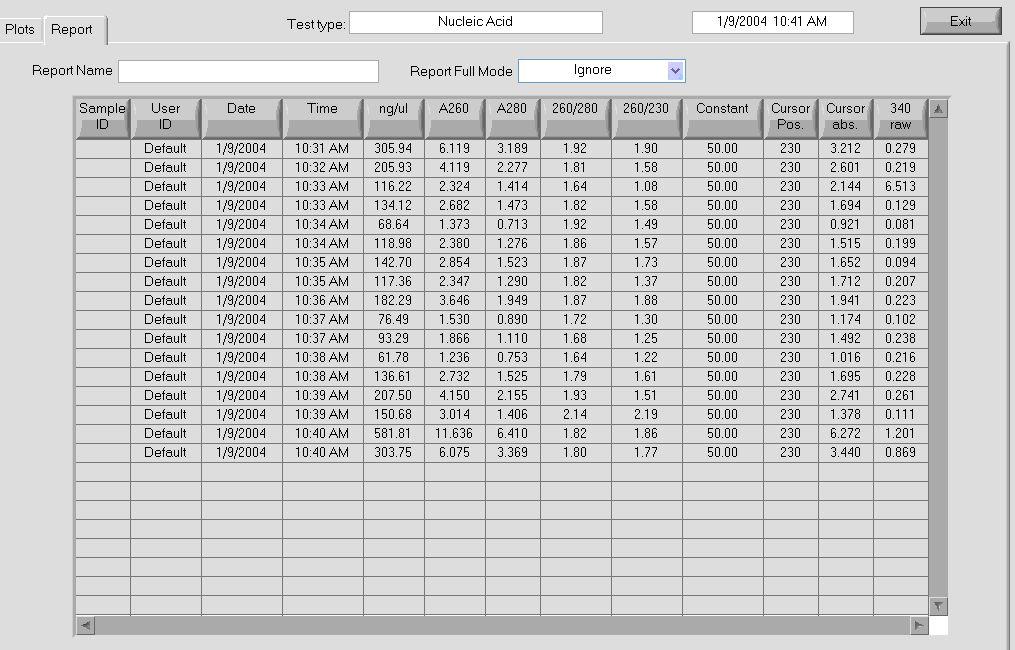The width and height of the screenshot is (1015, 650).
Task: Click the Cursor abs. value 1.016
Action: 845,357
